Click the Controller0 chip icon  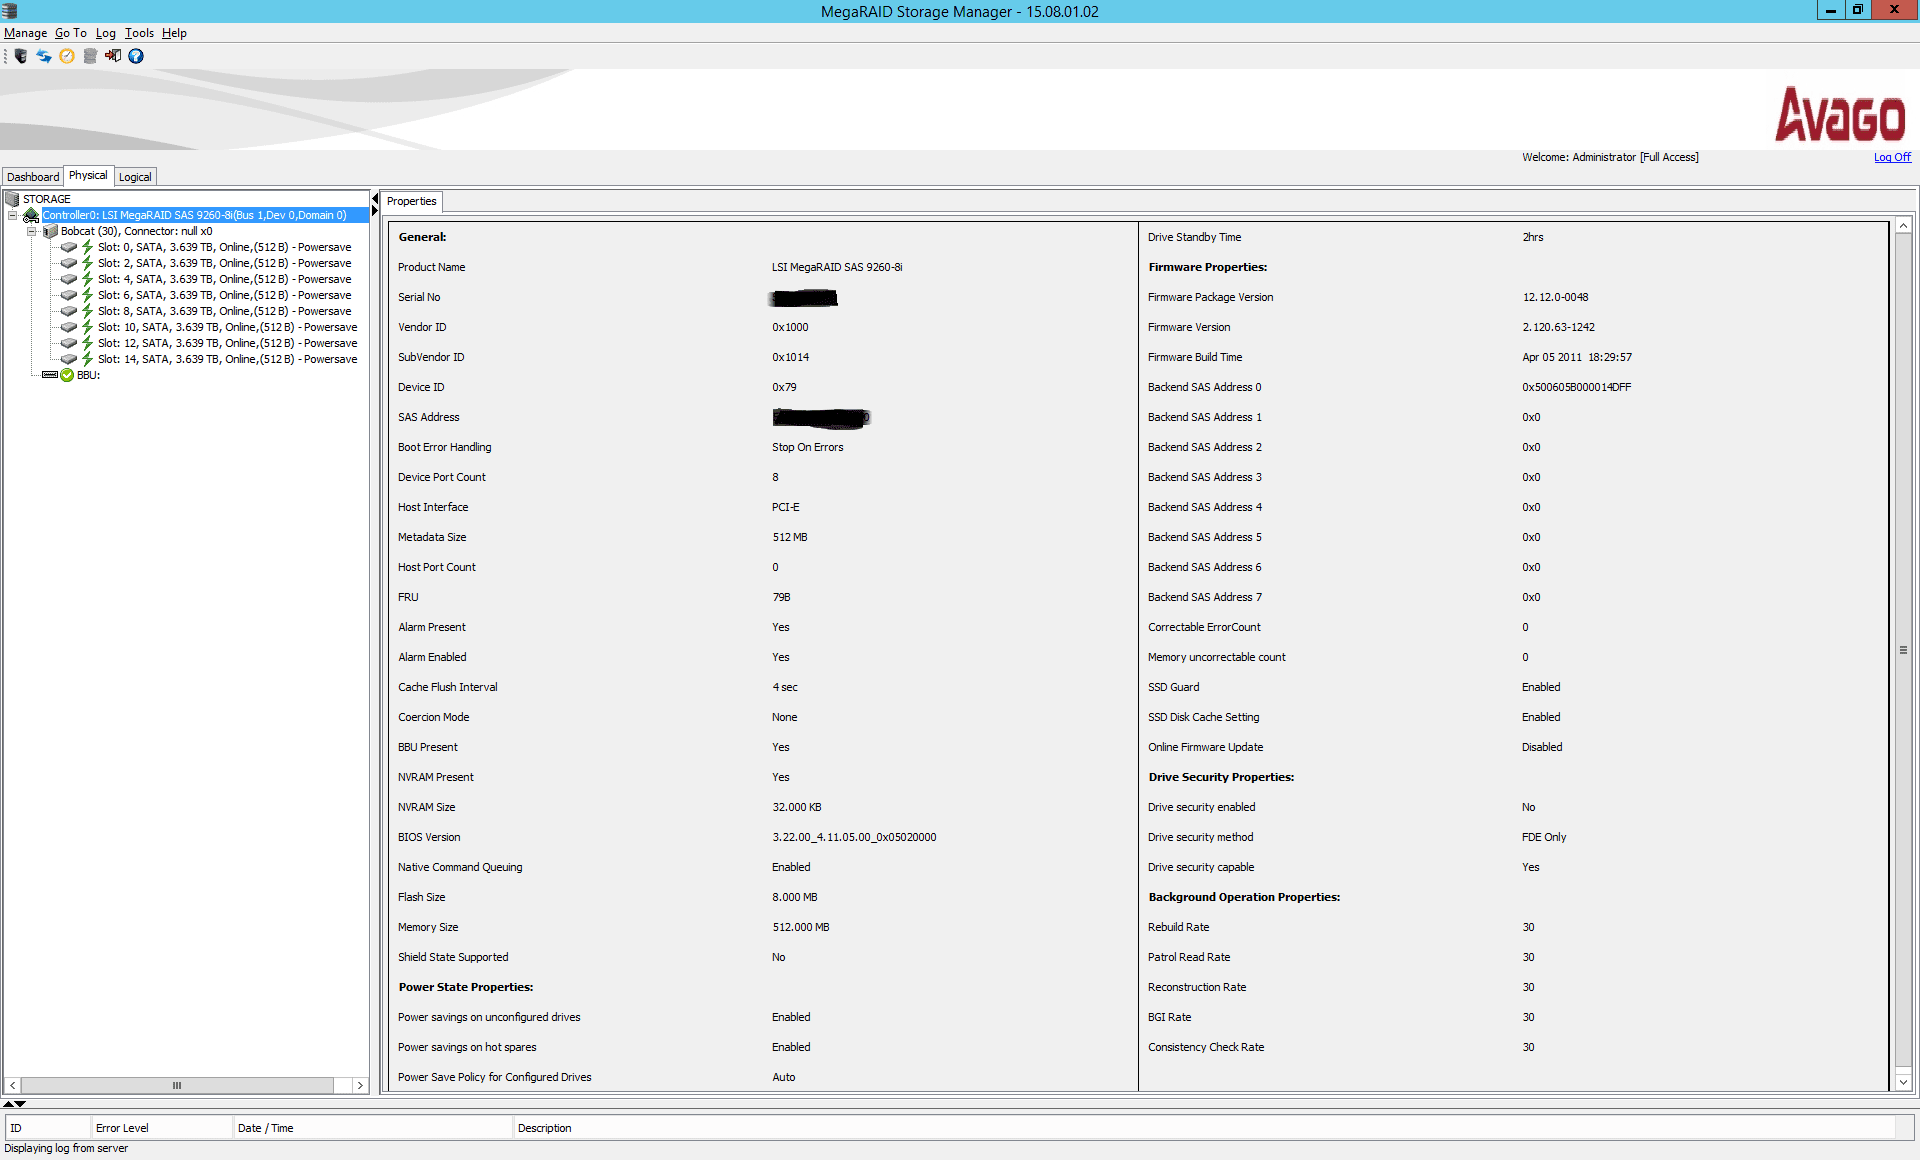click(31, 215)
